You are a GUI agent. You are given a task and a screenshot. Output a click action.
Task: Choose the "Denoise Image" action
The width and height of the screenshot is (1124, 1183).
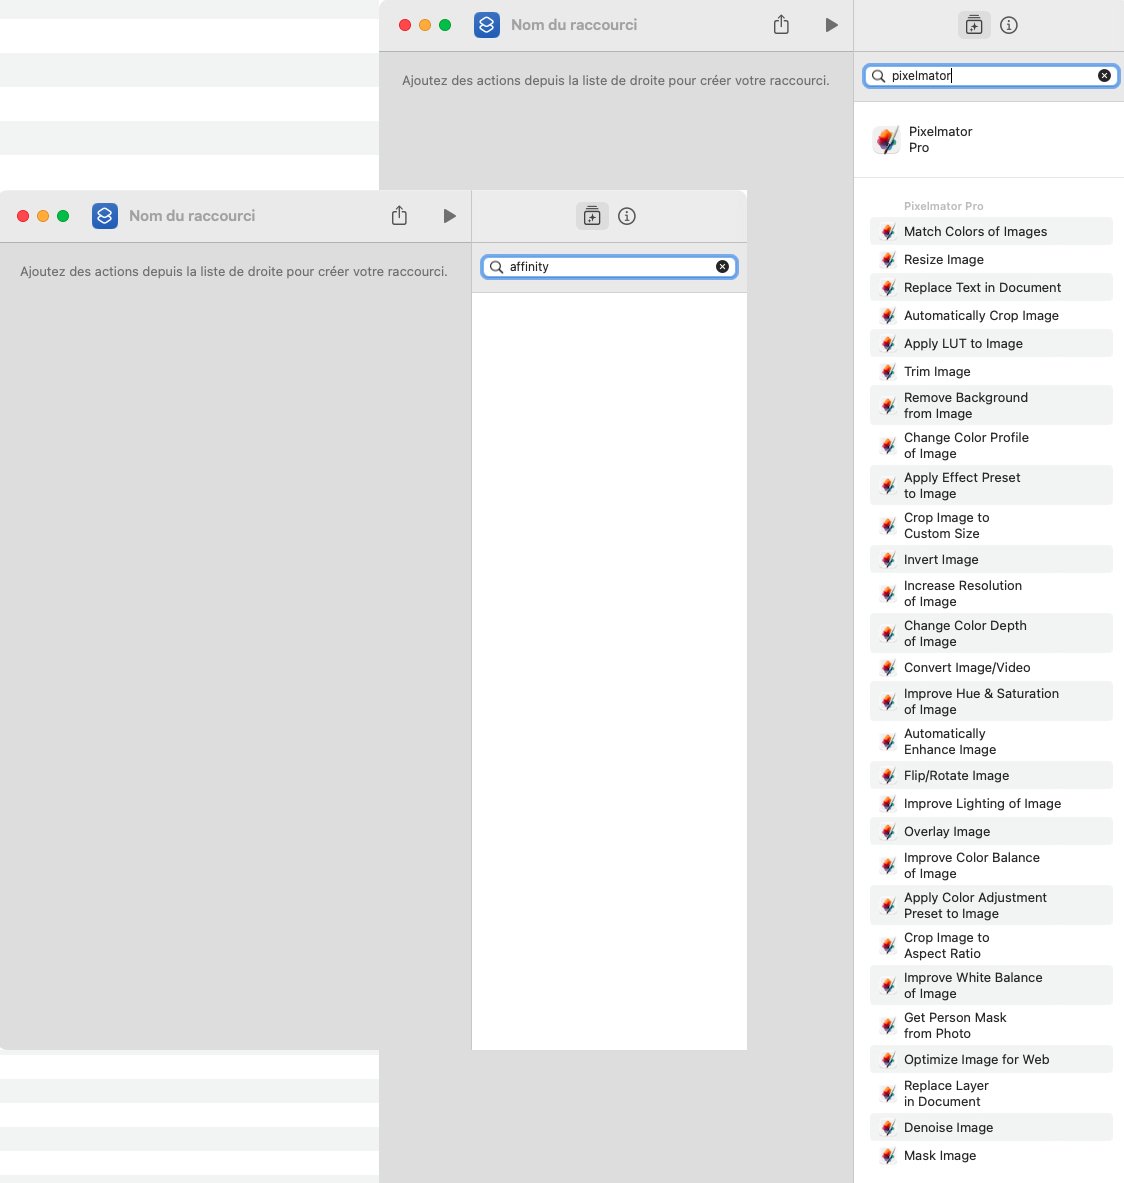991,1126
